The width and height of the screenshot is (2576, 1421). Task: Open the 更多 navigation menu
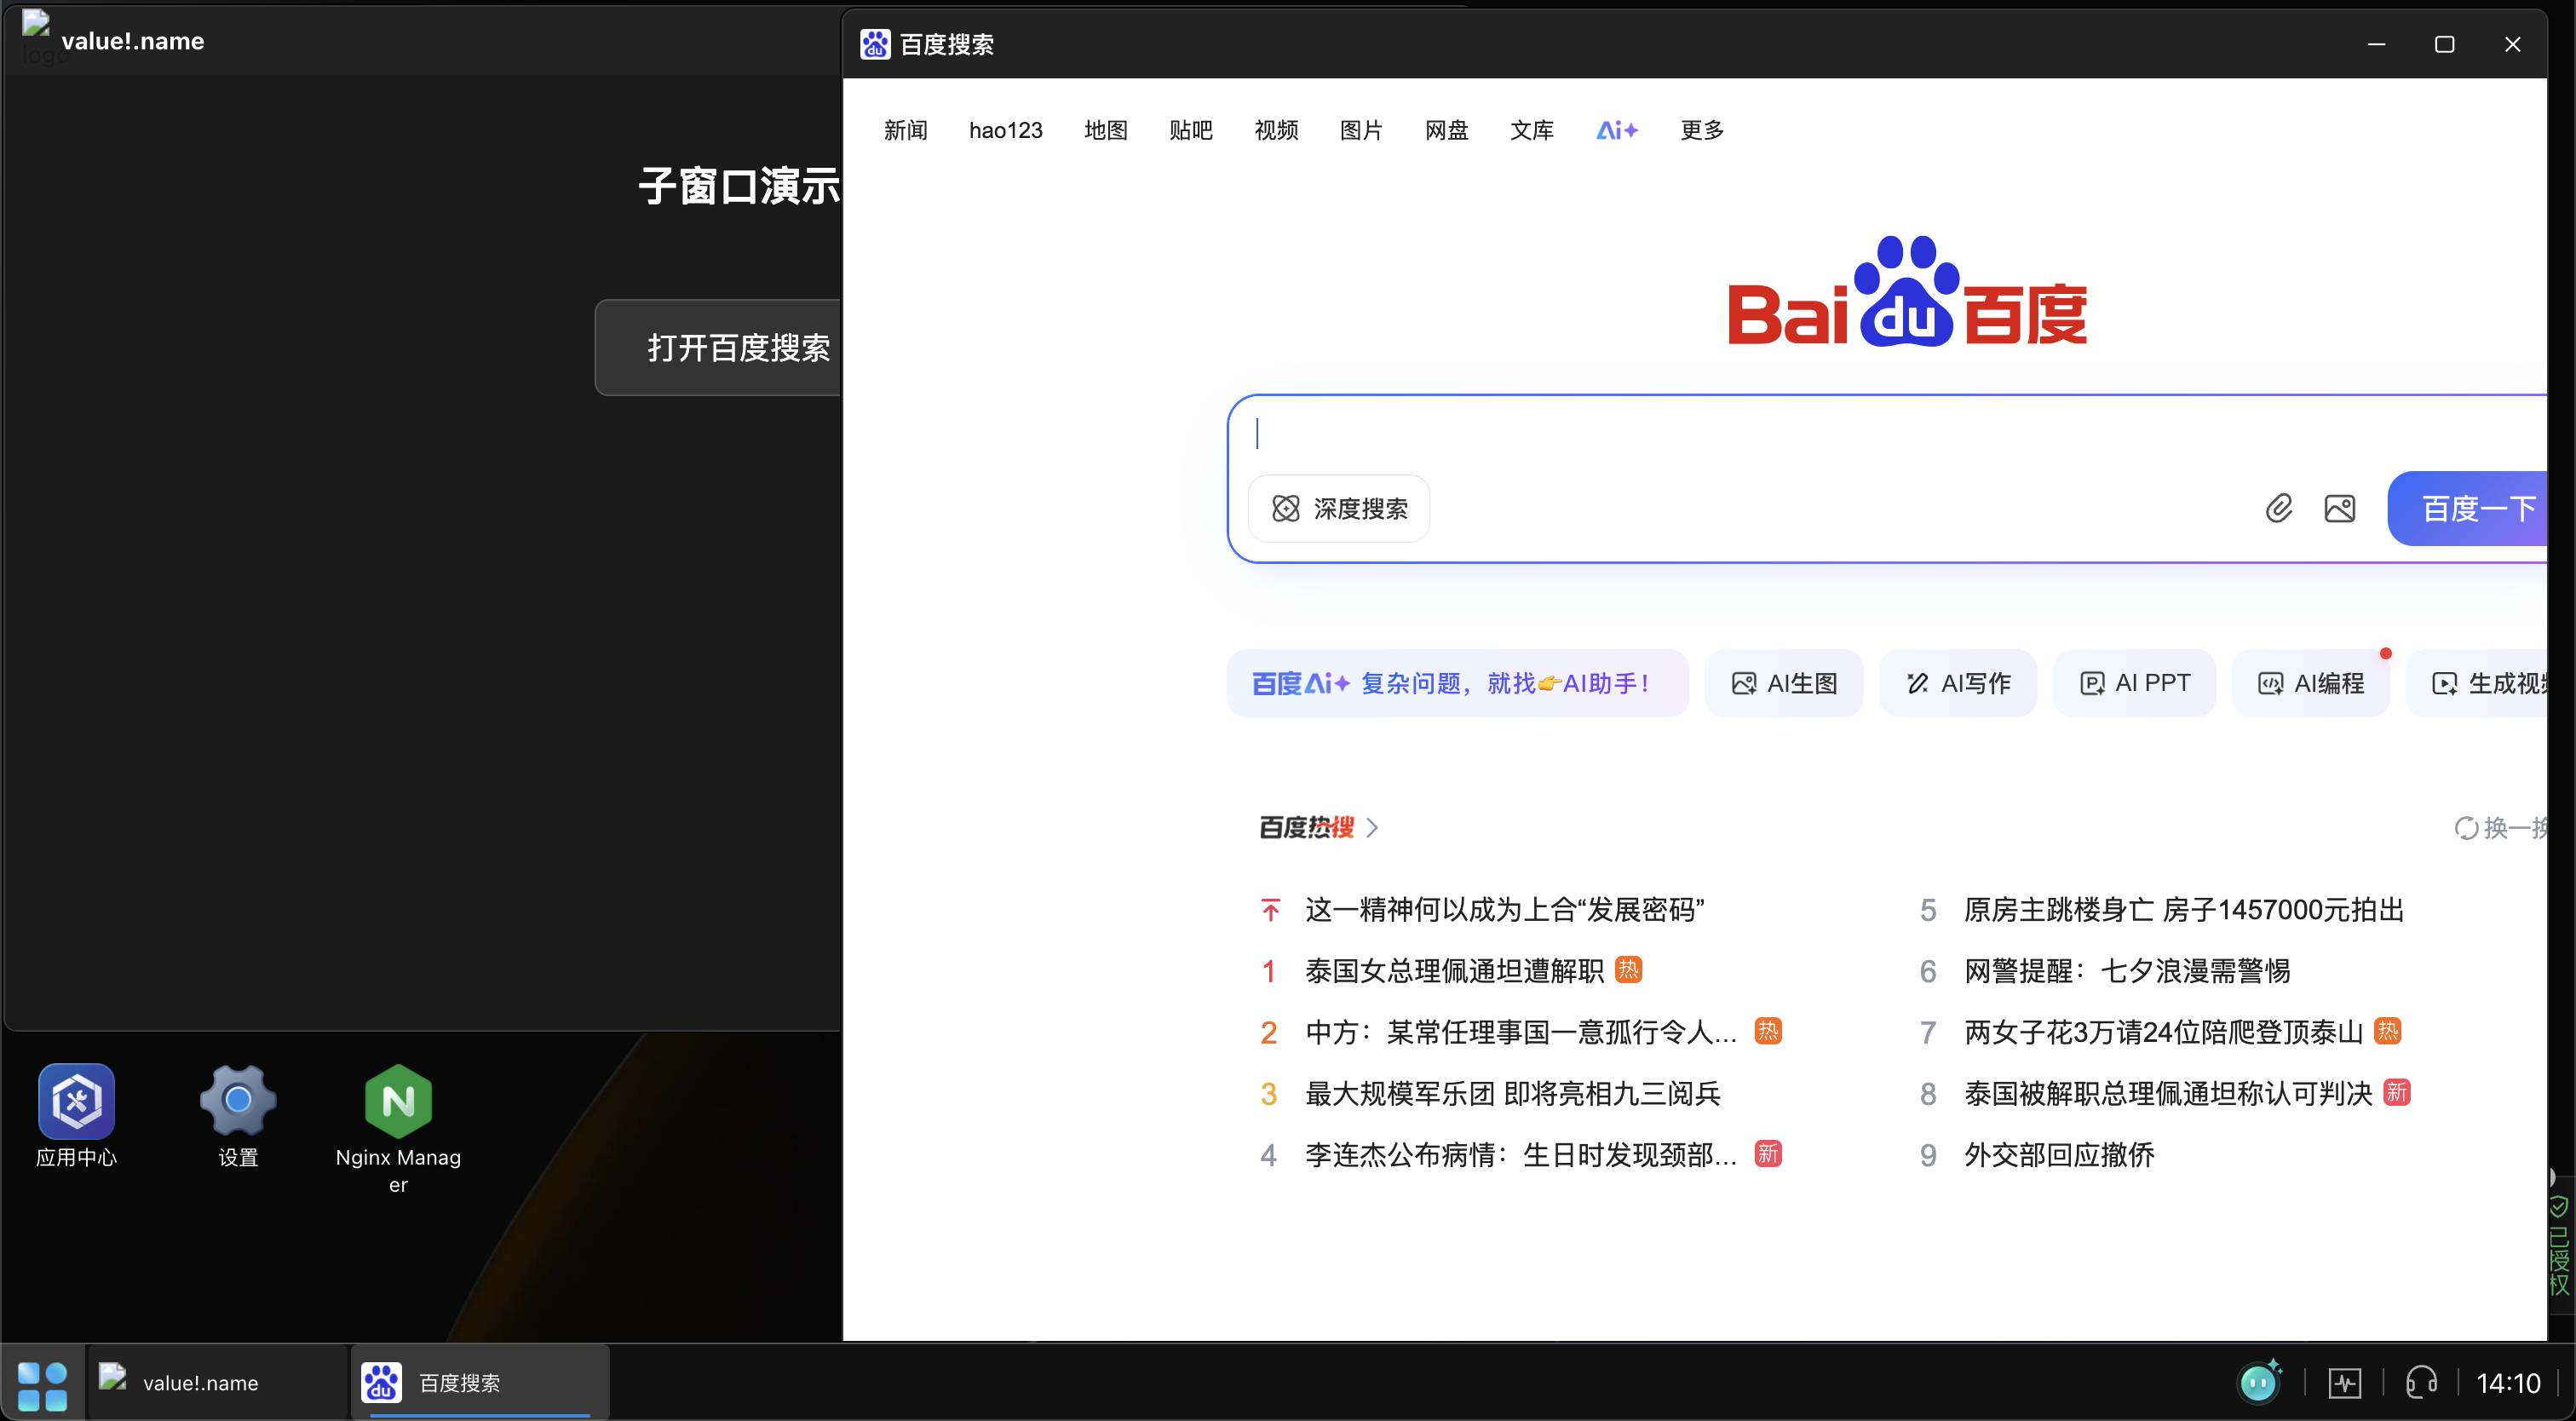[1702, 130]
